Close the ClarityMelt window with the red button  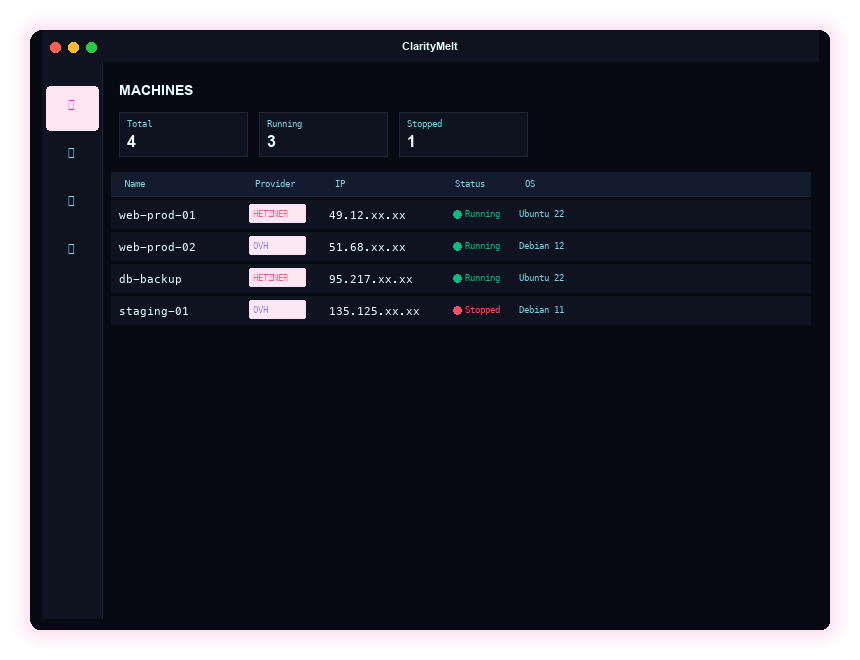pos(55,48)
